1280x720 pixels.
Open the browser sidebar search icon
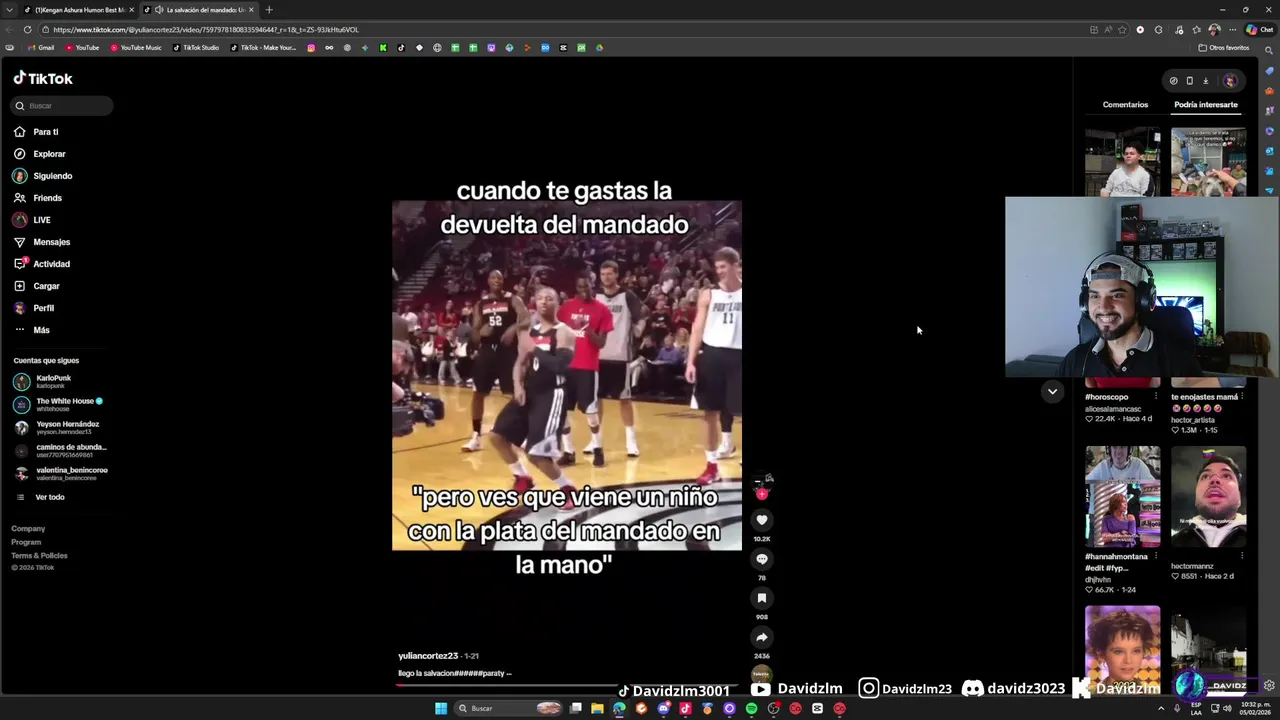(x=1270, y=50)
